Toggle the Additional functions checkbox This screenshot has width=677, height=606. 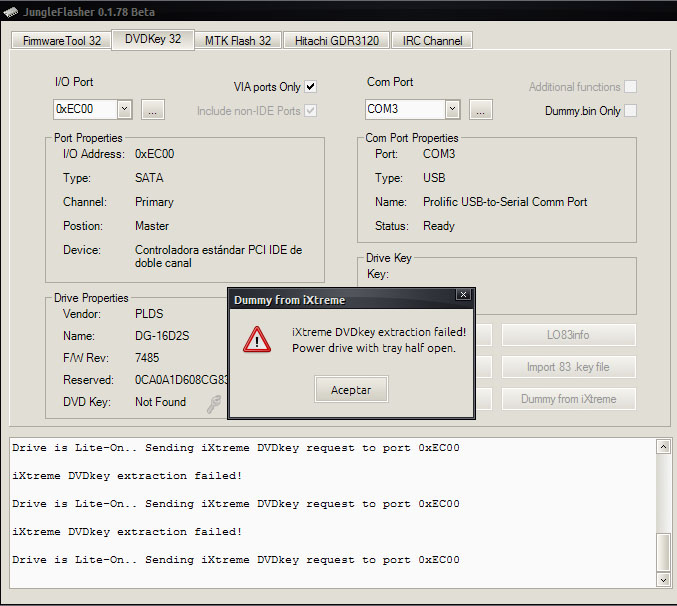[630, 87]
